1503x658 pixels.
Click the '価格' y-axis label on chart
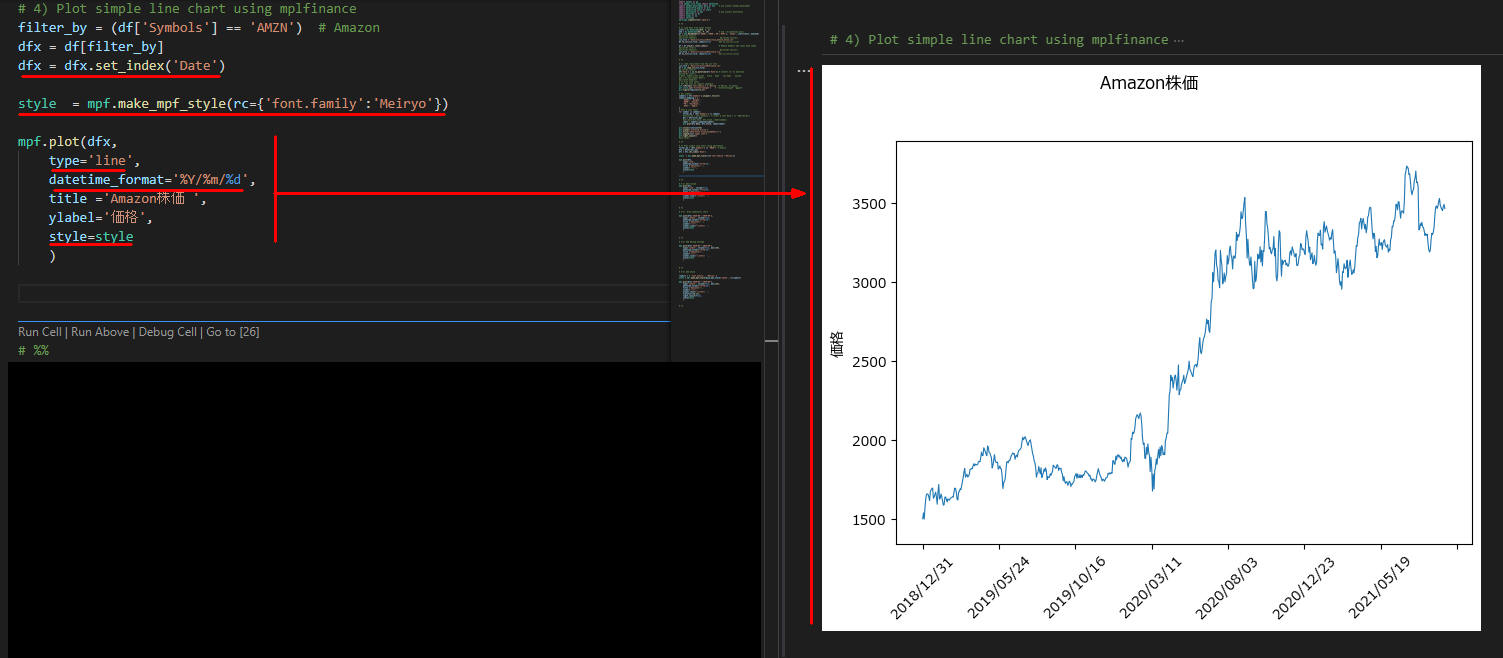point(837,343)
